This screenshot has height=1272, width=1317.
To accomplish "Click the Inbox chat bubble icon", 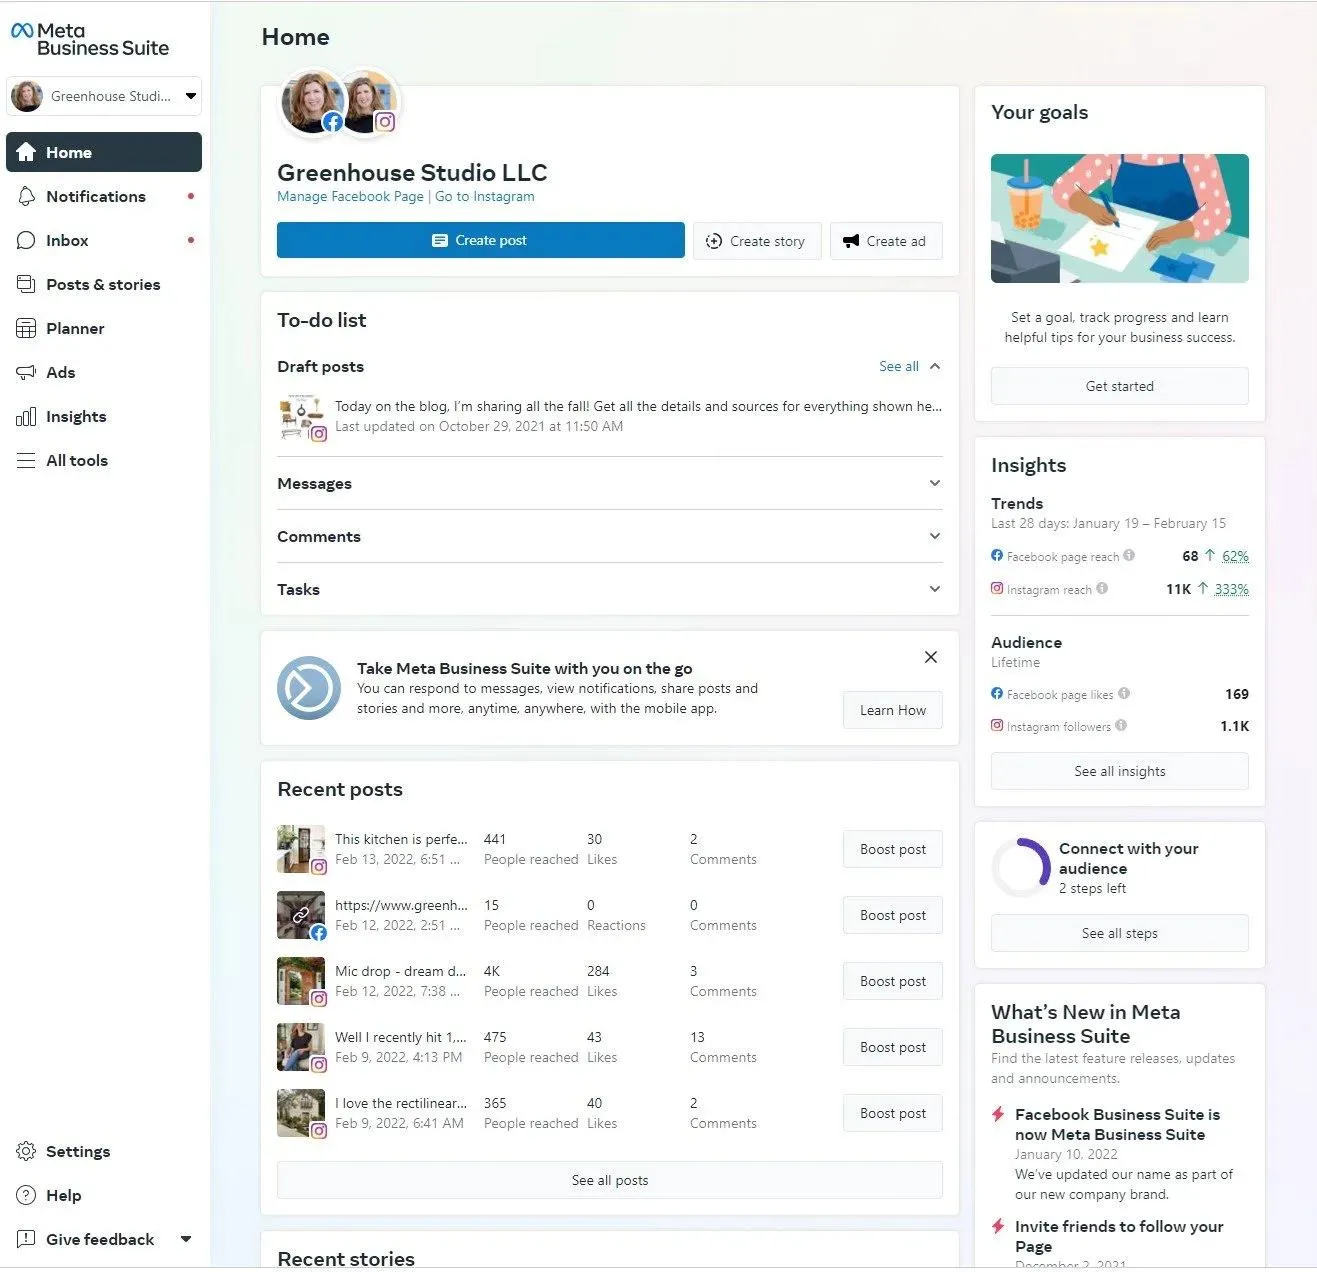I will click(26, 240).
